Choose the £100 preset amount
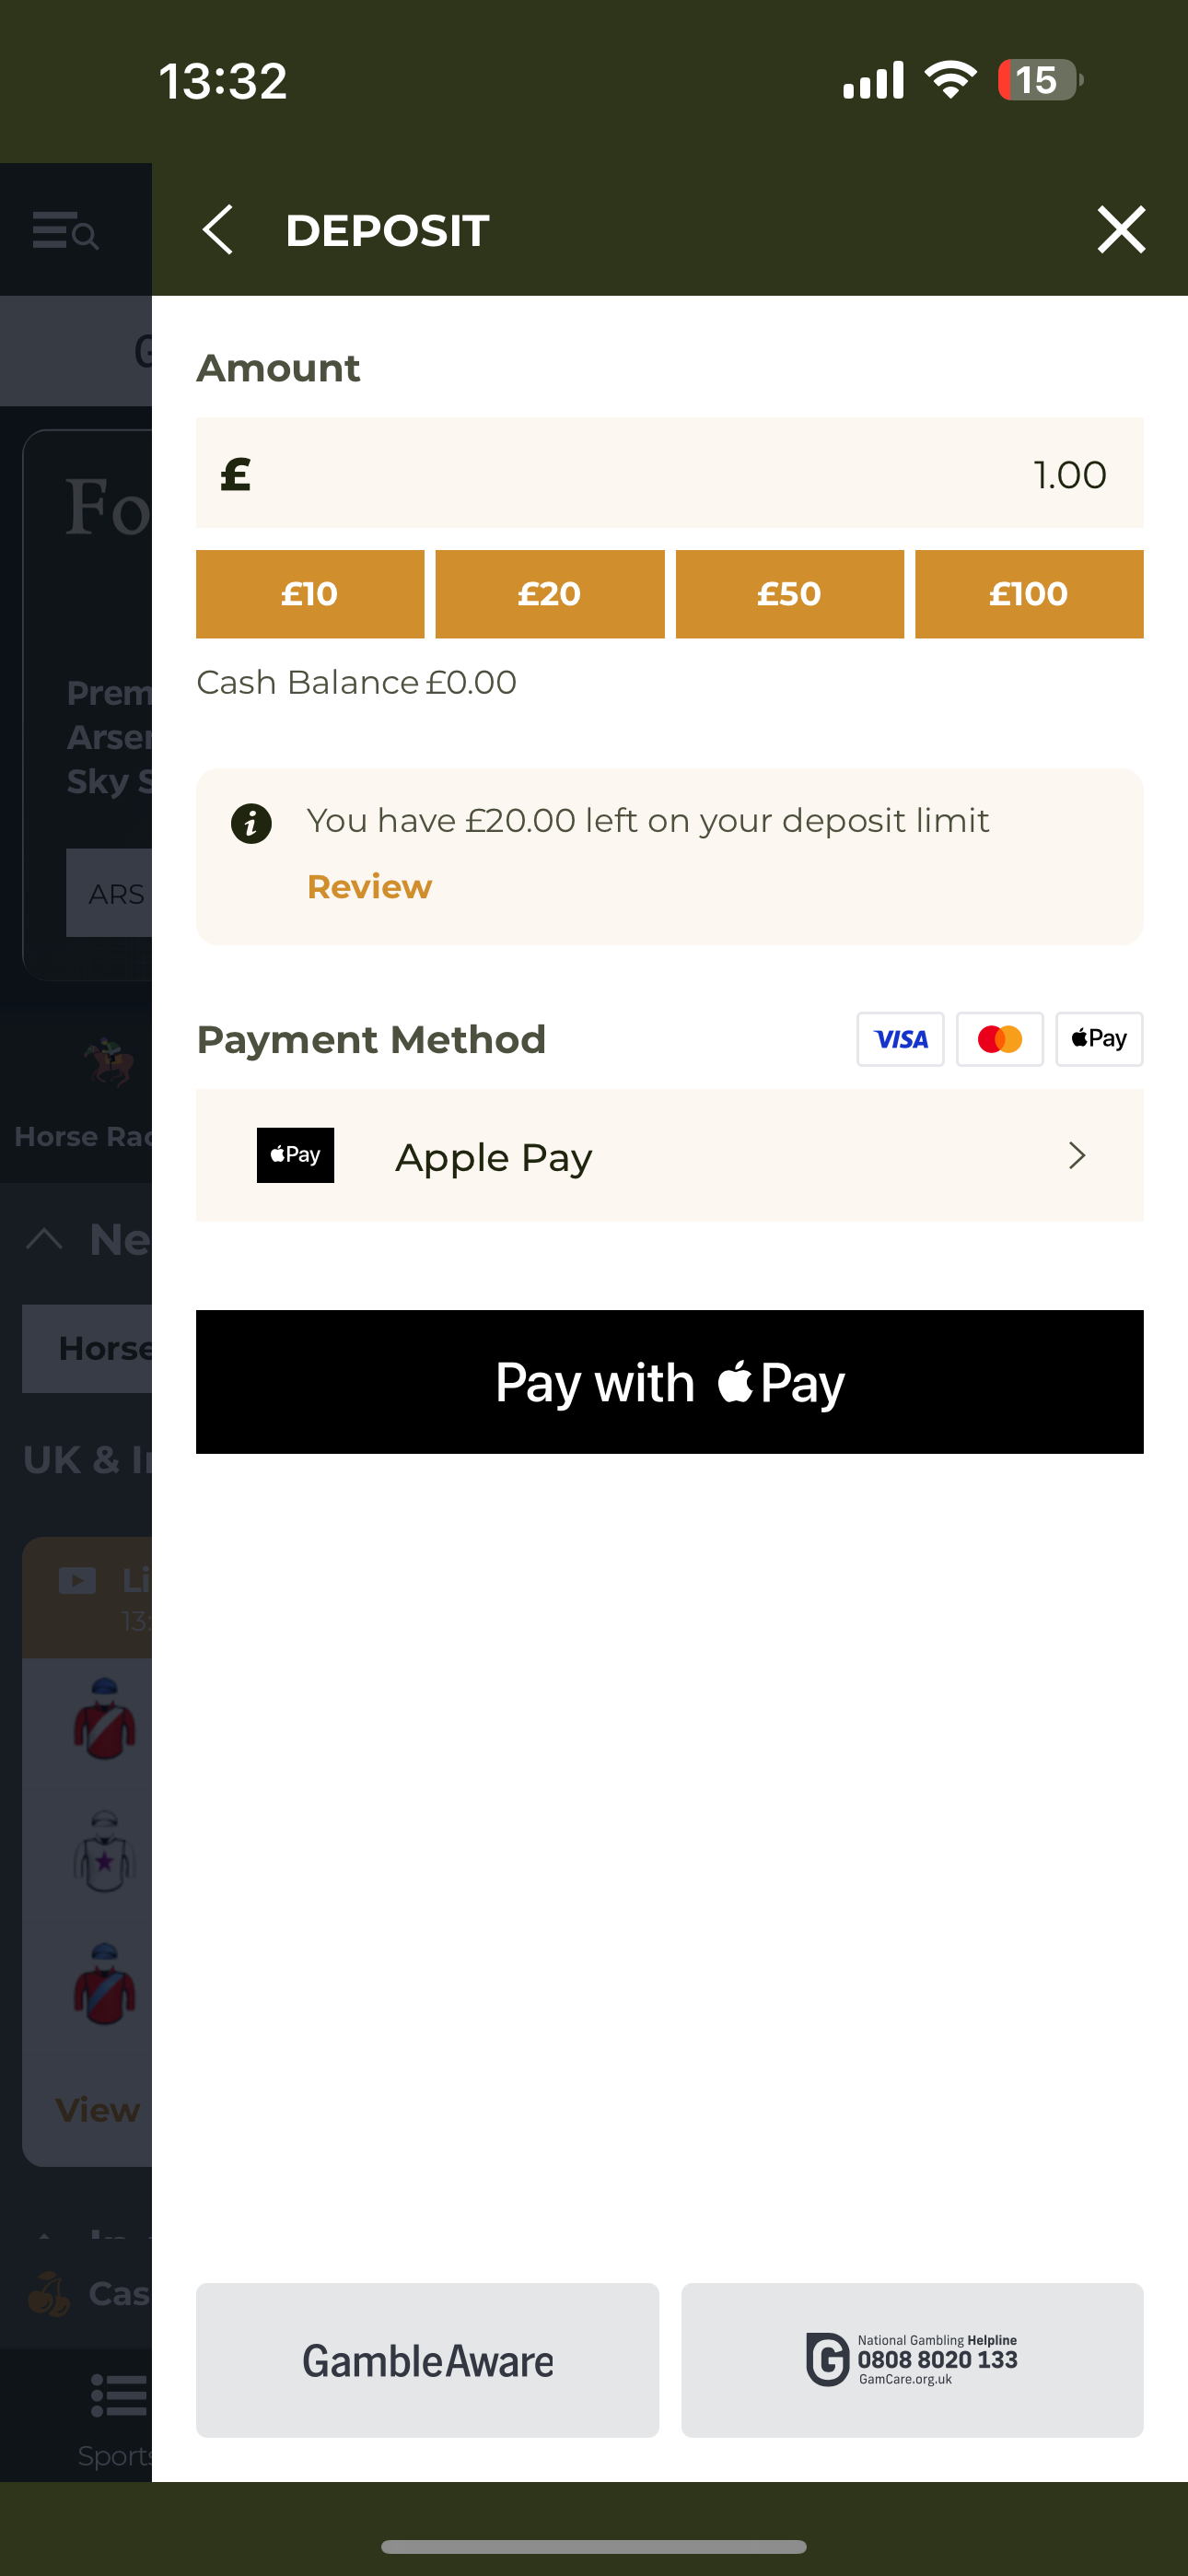 pyautogui.click(x=1028, y=594)
